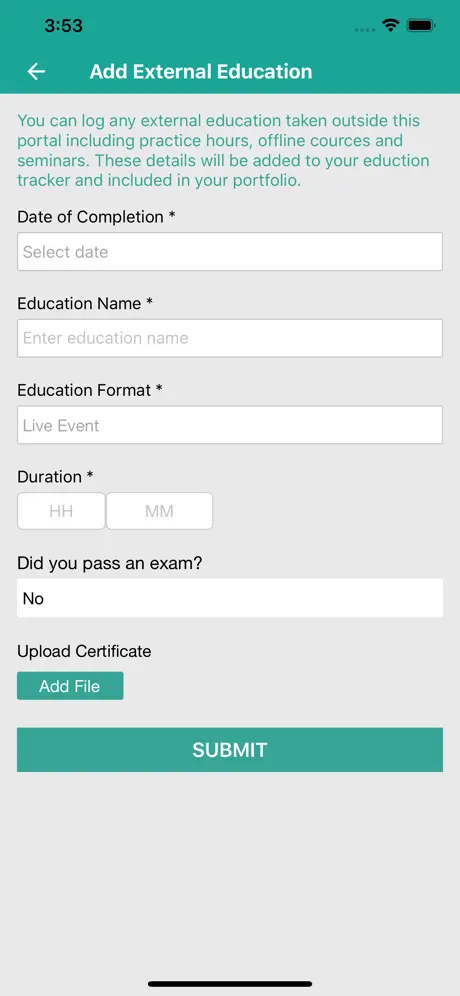Focus the Education Name input field
Viewport: 460px width, 996px height.
point(229,338)
